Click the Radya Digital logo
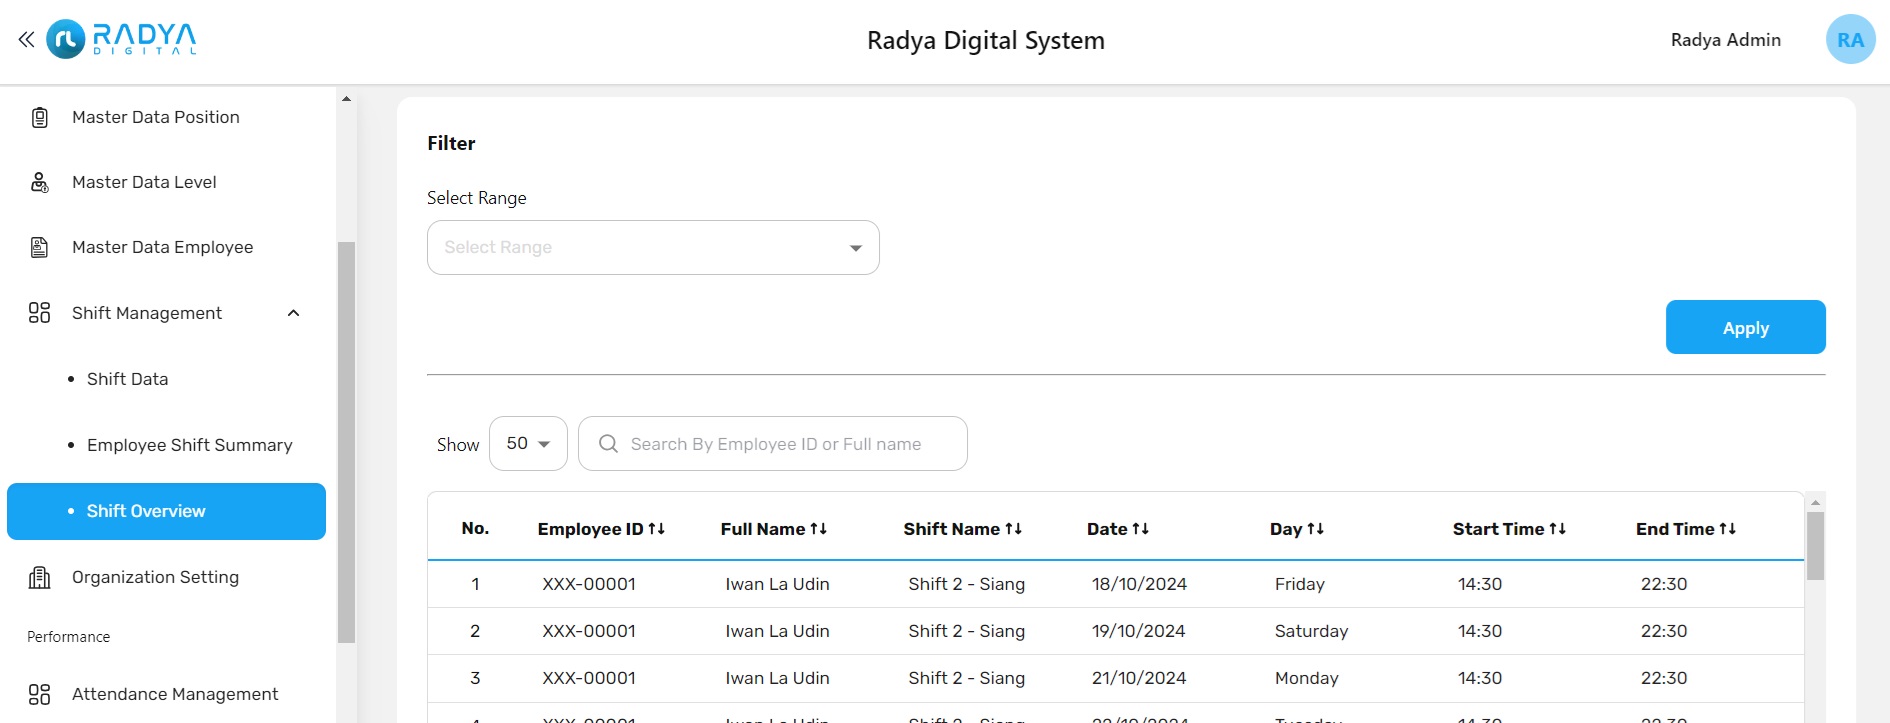Screen dimensions: 1890x723 122,40
